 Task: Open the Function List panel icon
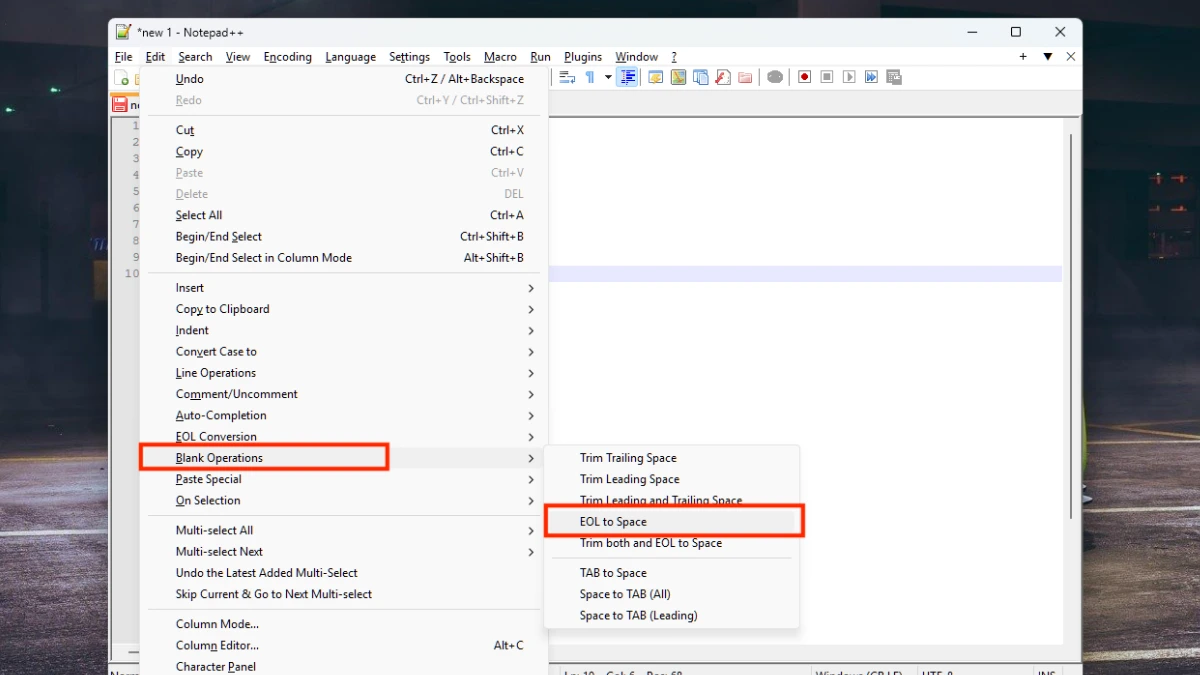tap(723, 77)
